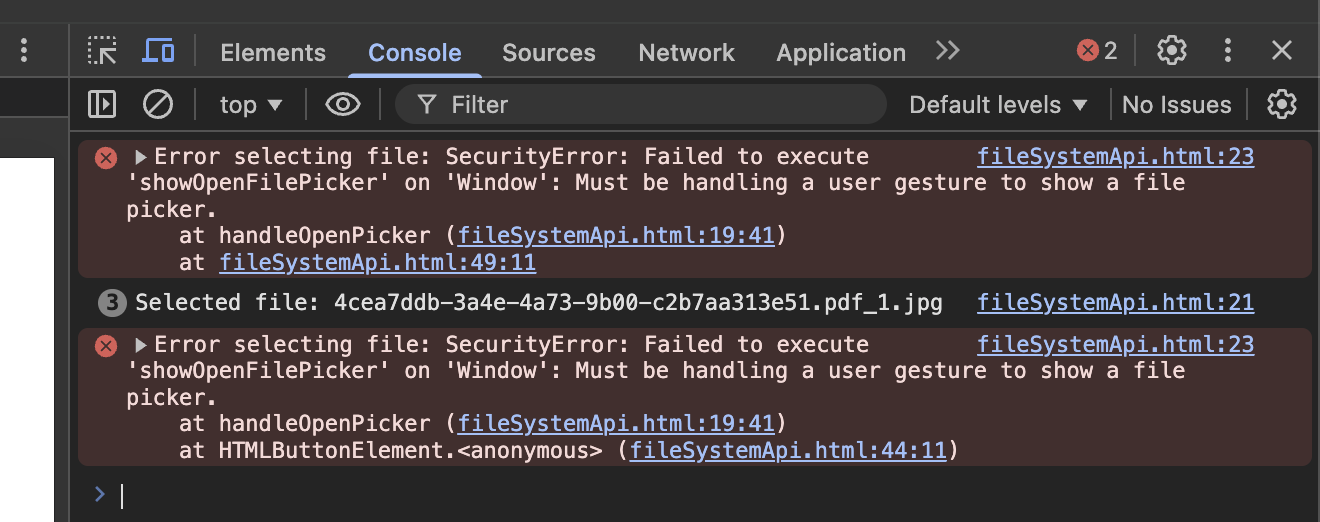
Task: Open the Default levels dropdown
Action: click(x=997, y=104)
